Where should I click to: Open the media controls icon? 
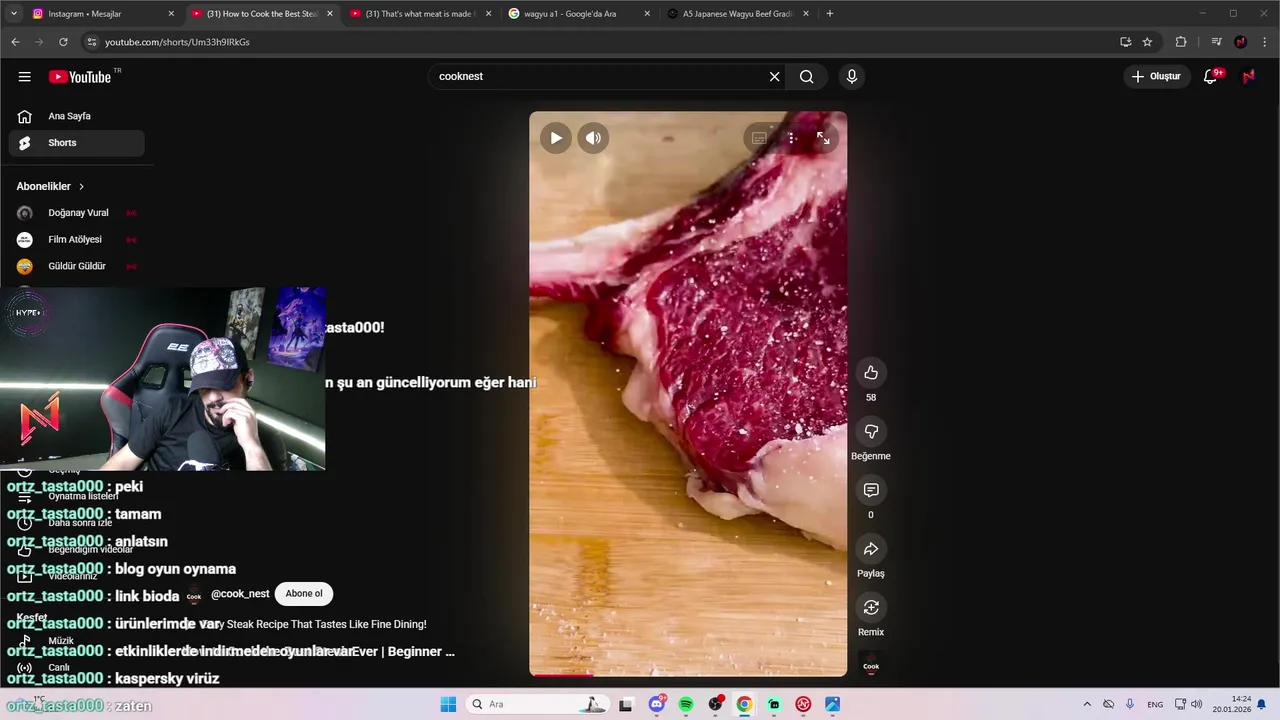click(x=1216, y=42)
